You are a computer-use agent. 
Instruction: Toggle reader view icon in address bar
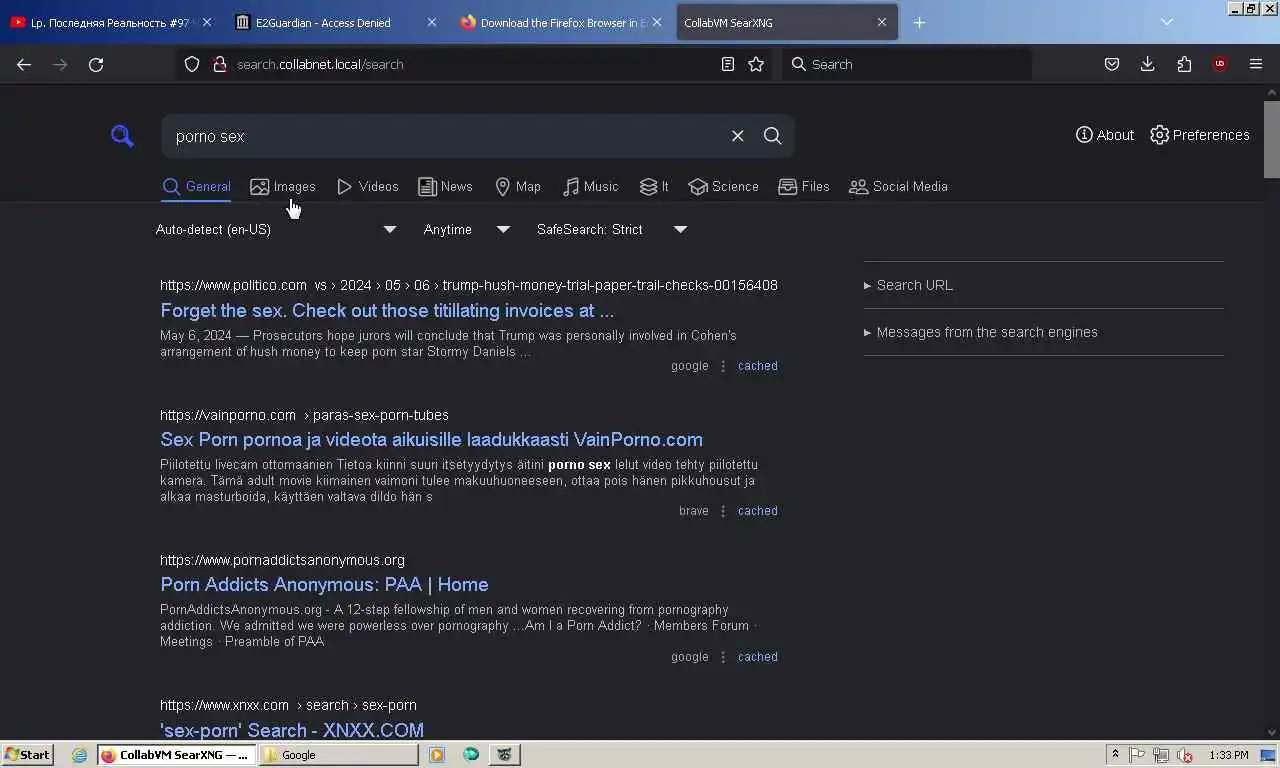[x=728, y=64]
